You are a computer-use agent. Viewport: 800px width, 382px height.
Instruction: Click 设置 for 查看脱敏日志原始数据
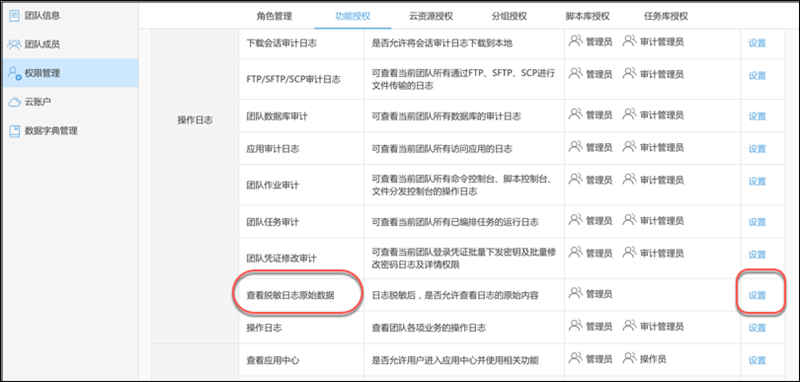757,295
